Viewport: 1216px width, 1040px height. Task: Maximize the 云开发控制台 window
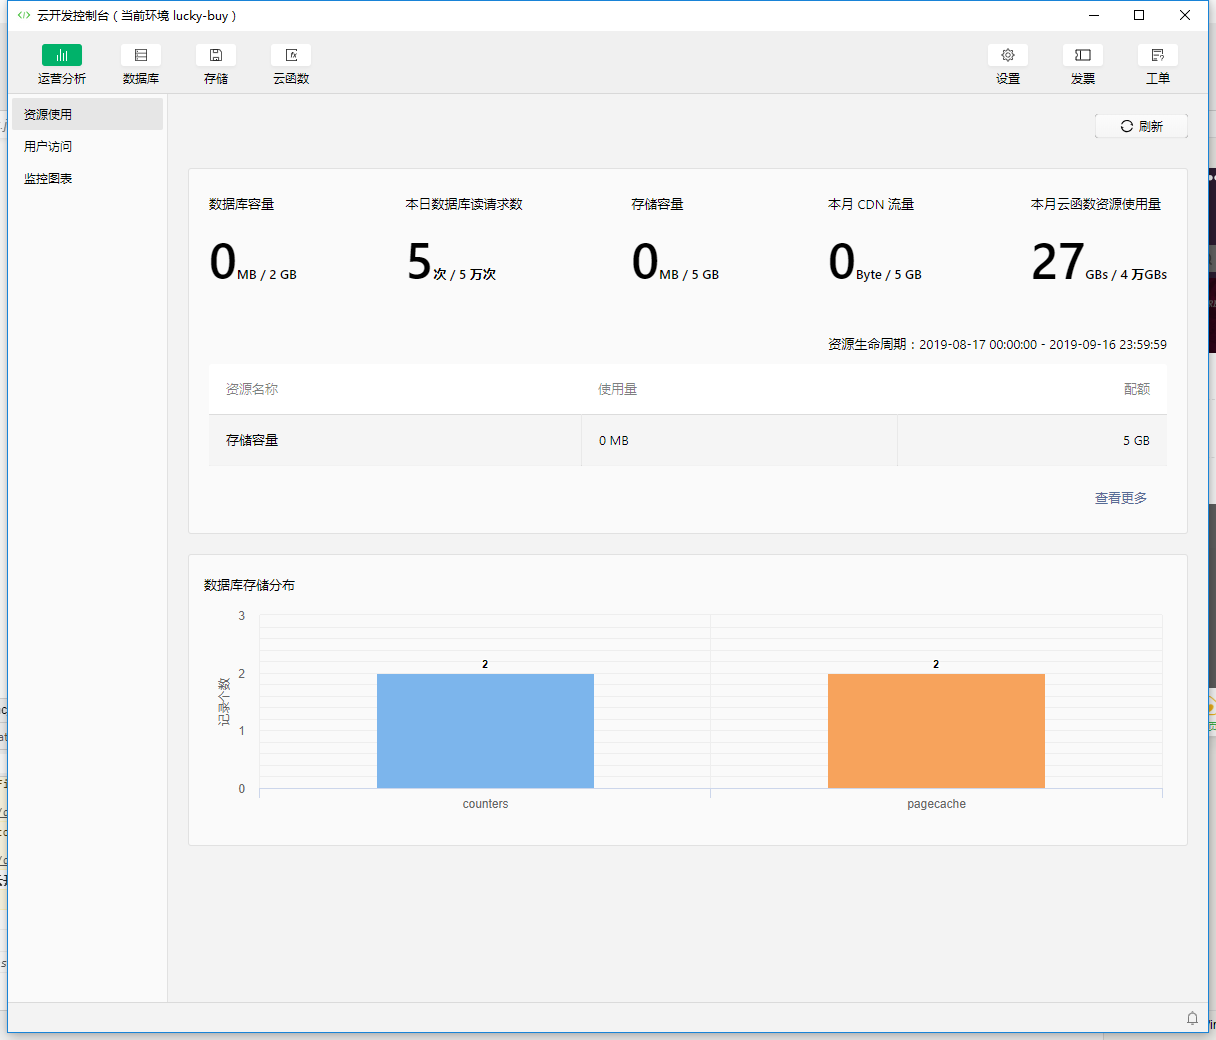(1139, 15)
